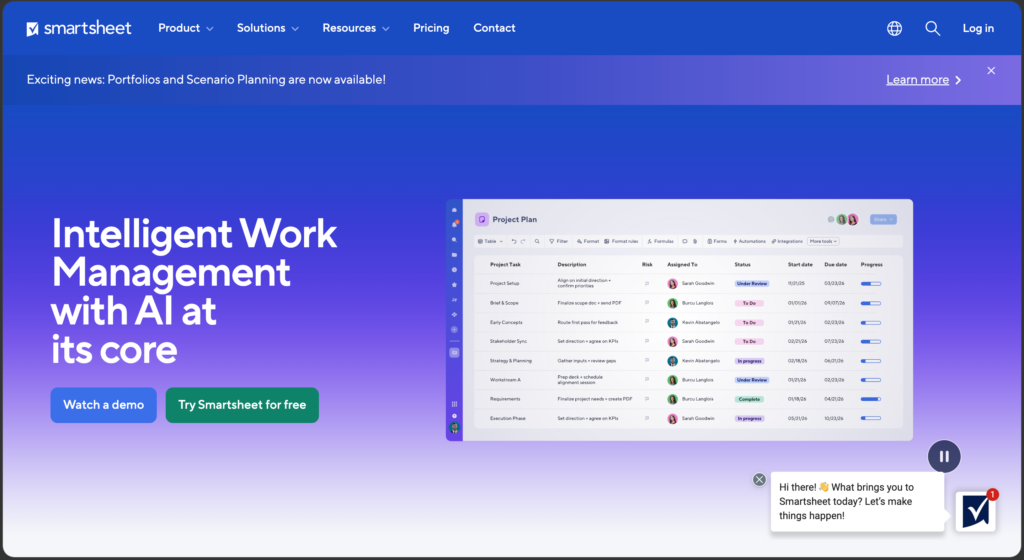Pause the hero animation
Image resolution: width=1024 pixels, height=560 pixels.
944,456
